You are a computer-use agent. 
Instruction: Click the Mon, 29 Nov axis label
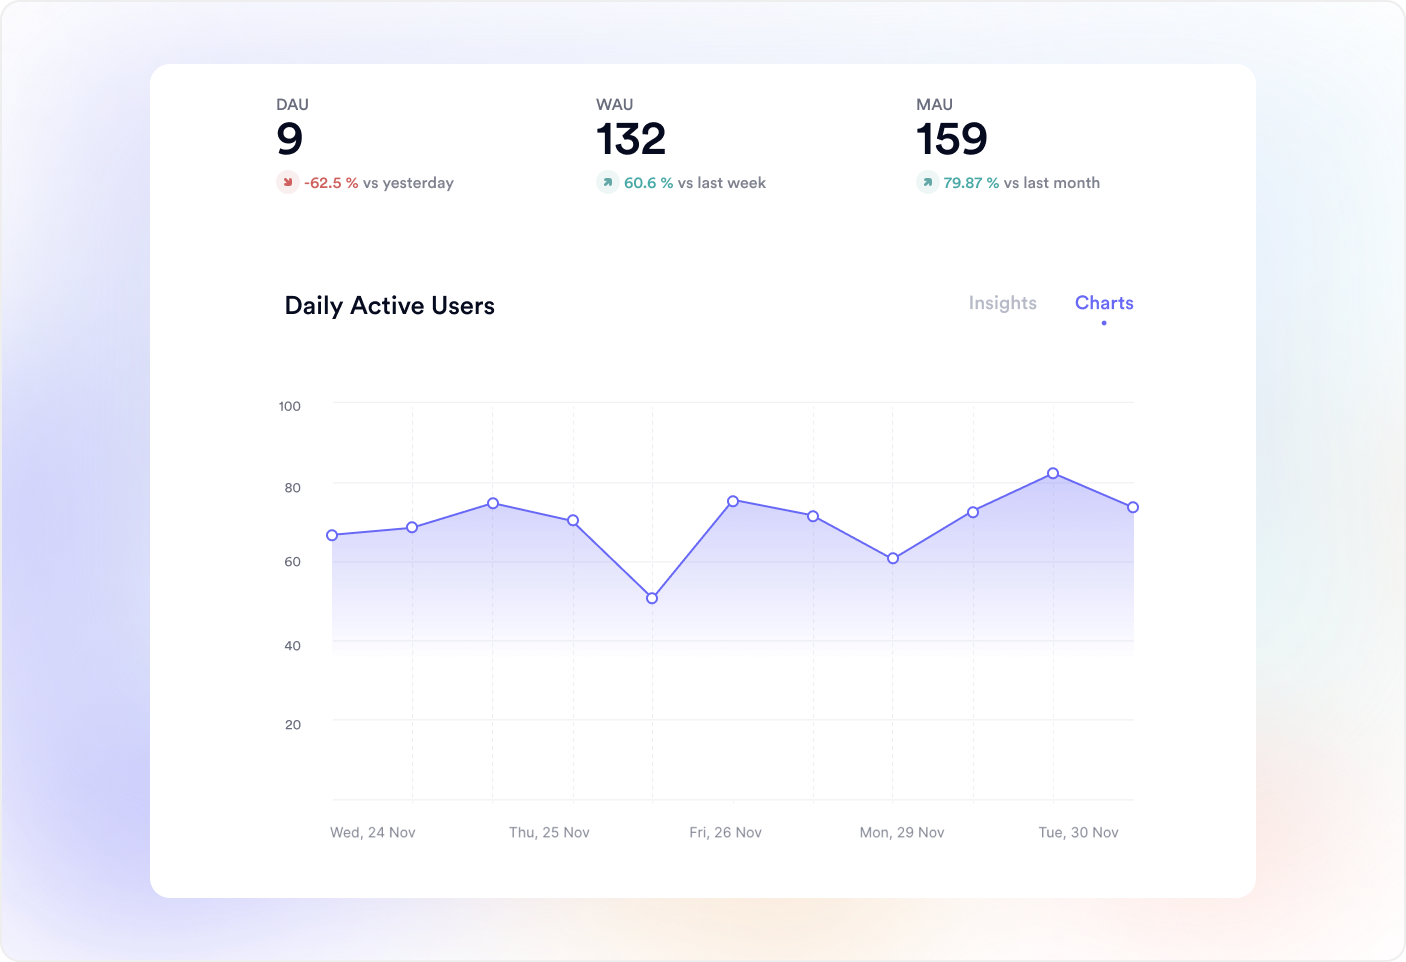tap(902, 832)
